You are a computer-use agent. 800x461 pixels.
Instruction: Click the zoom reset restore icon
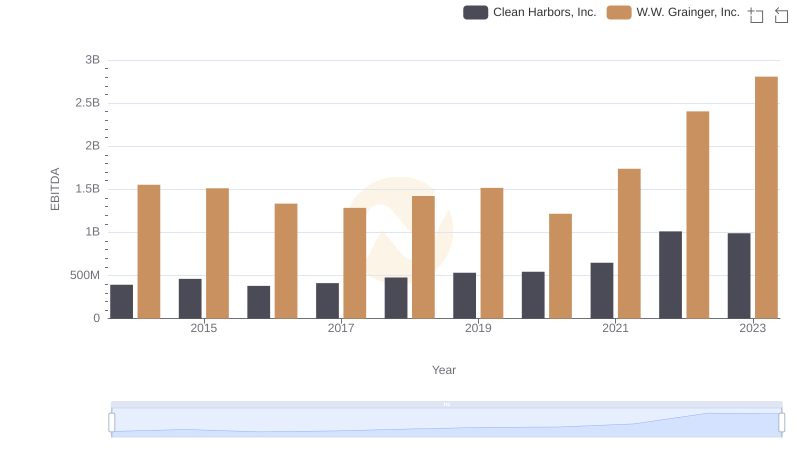(781, 15)
